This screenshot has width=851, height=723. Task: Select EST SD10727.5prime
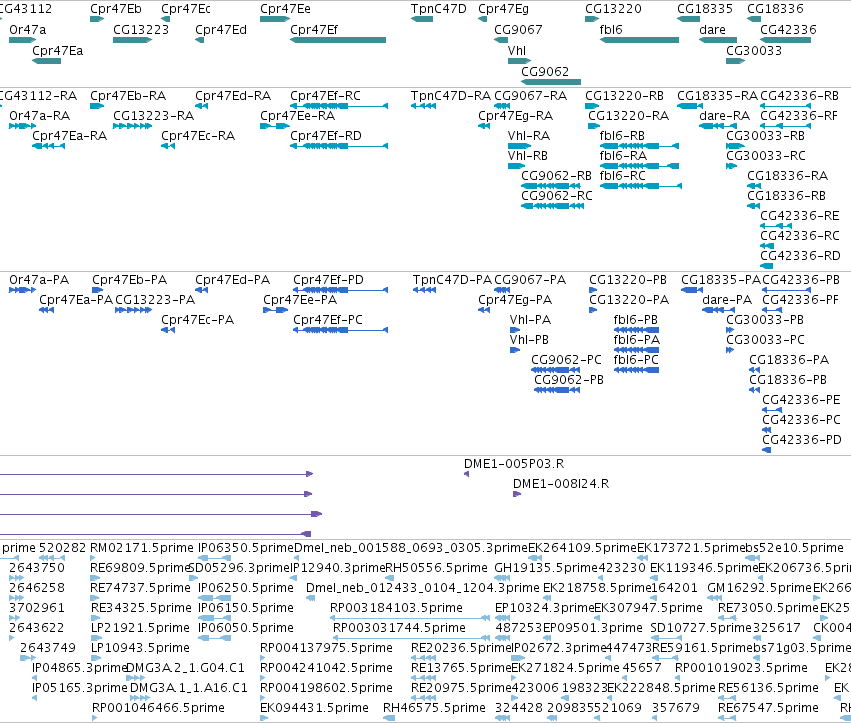[x=666, y=638]
